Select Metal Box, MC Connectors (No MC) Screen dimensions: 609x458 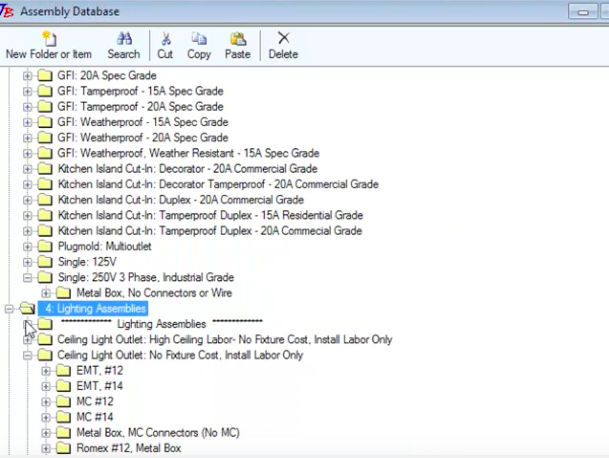pos(158,433)
